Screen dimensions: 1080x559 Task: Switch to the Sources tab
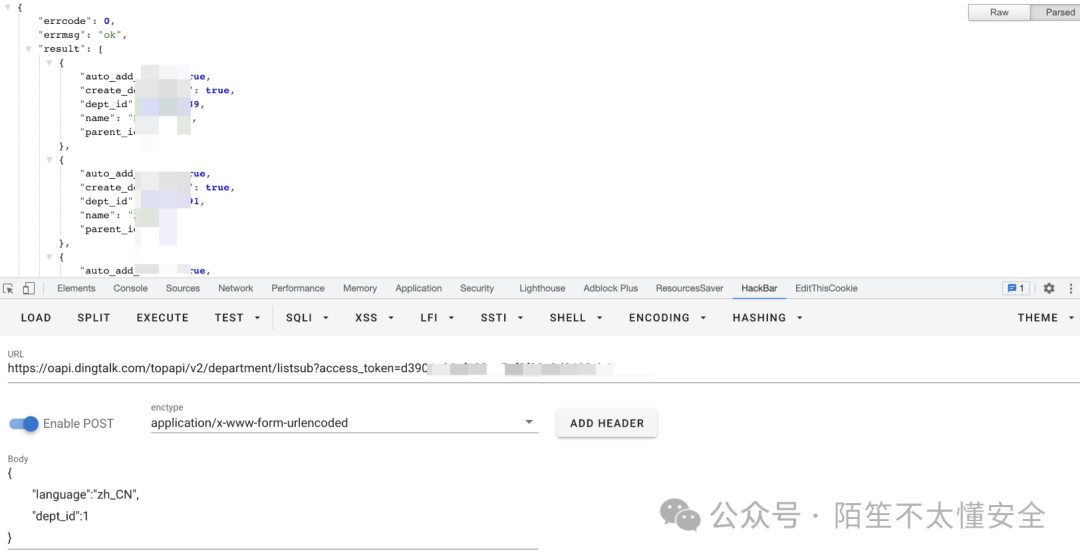click(183, 288)
